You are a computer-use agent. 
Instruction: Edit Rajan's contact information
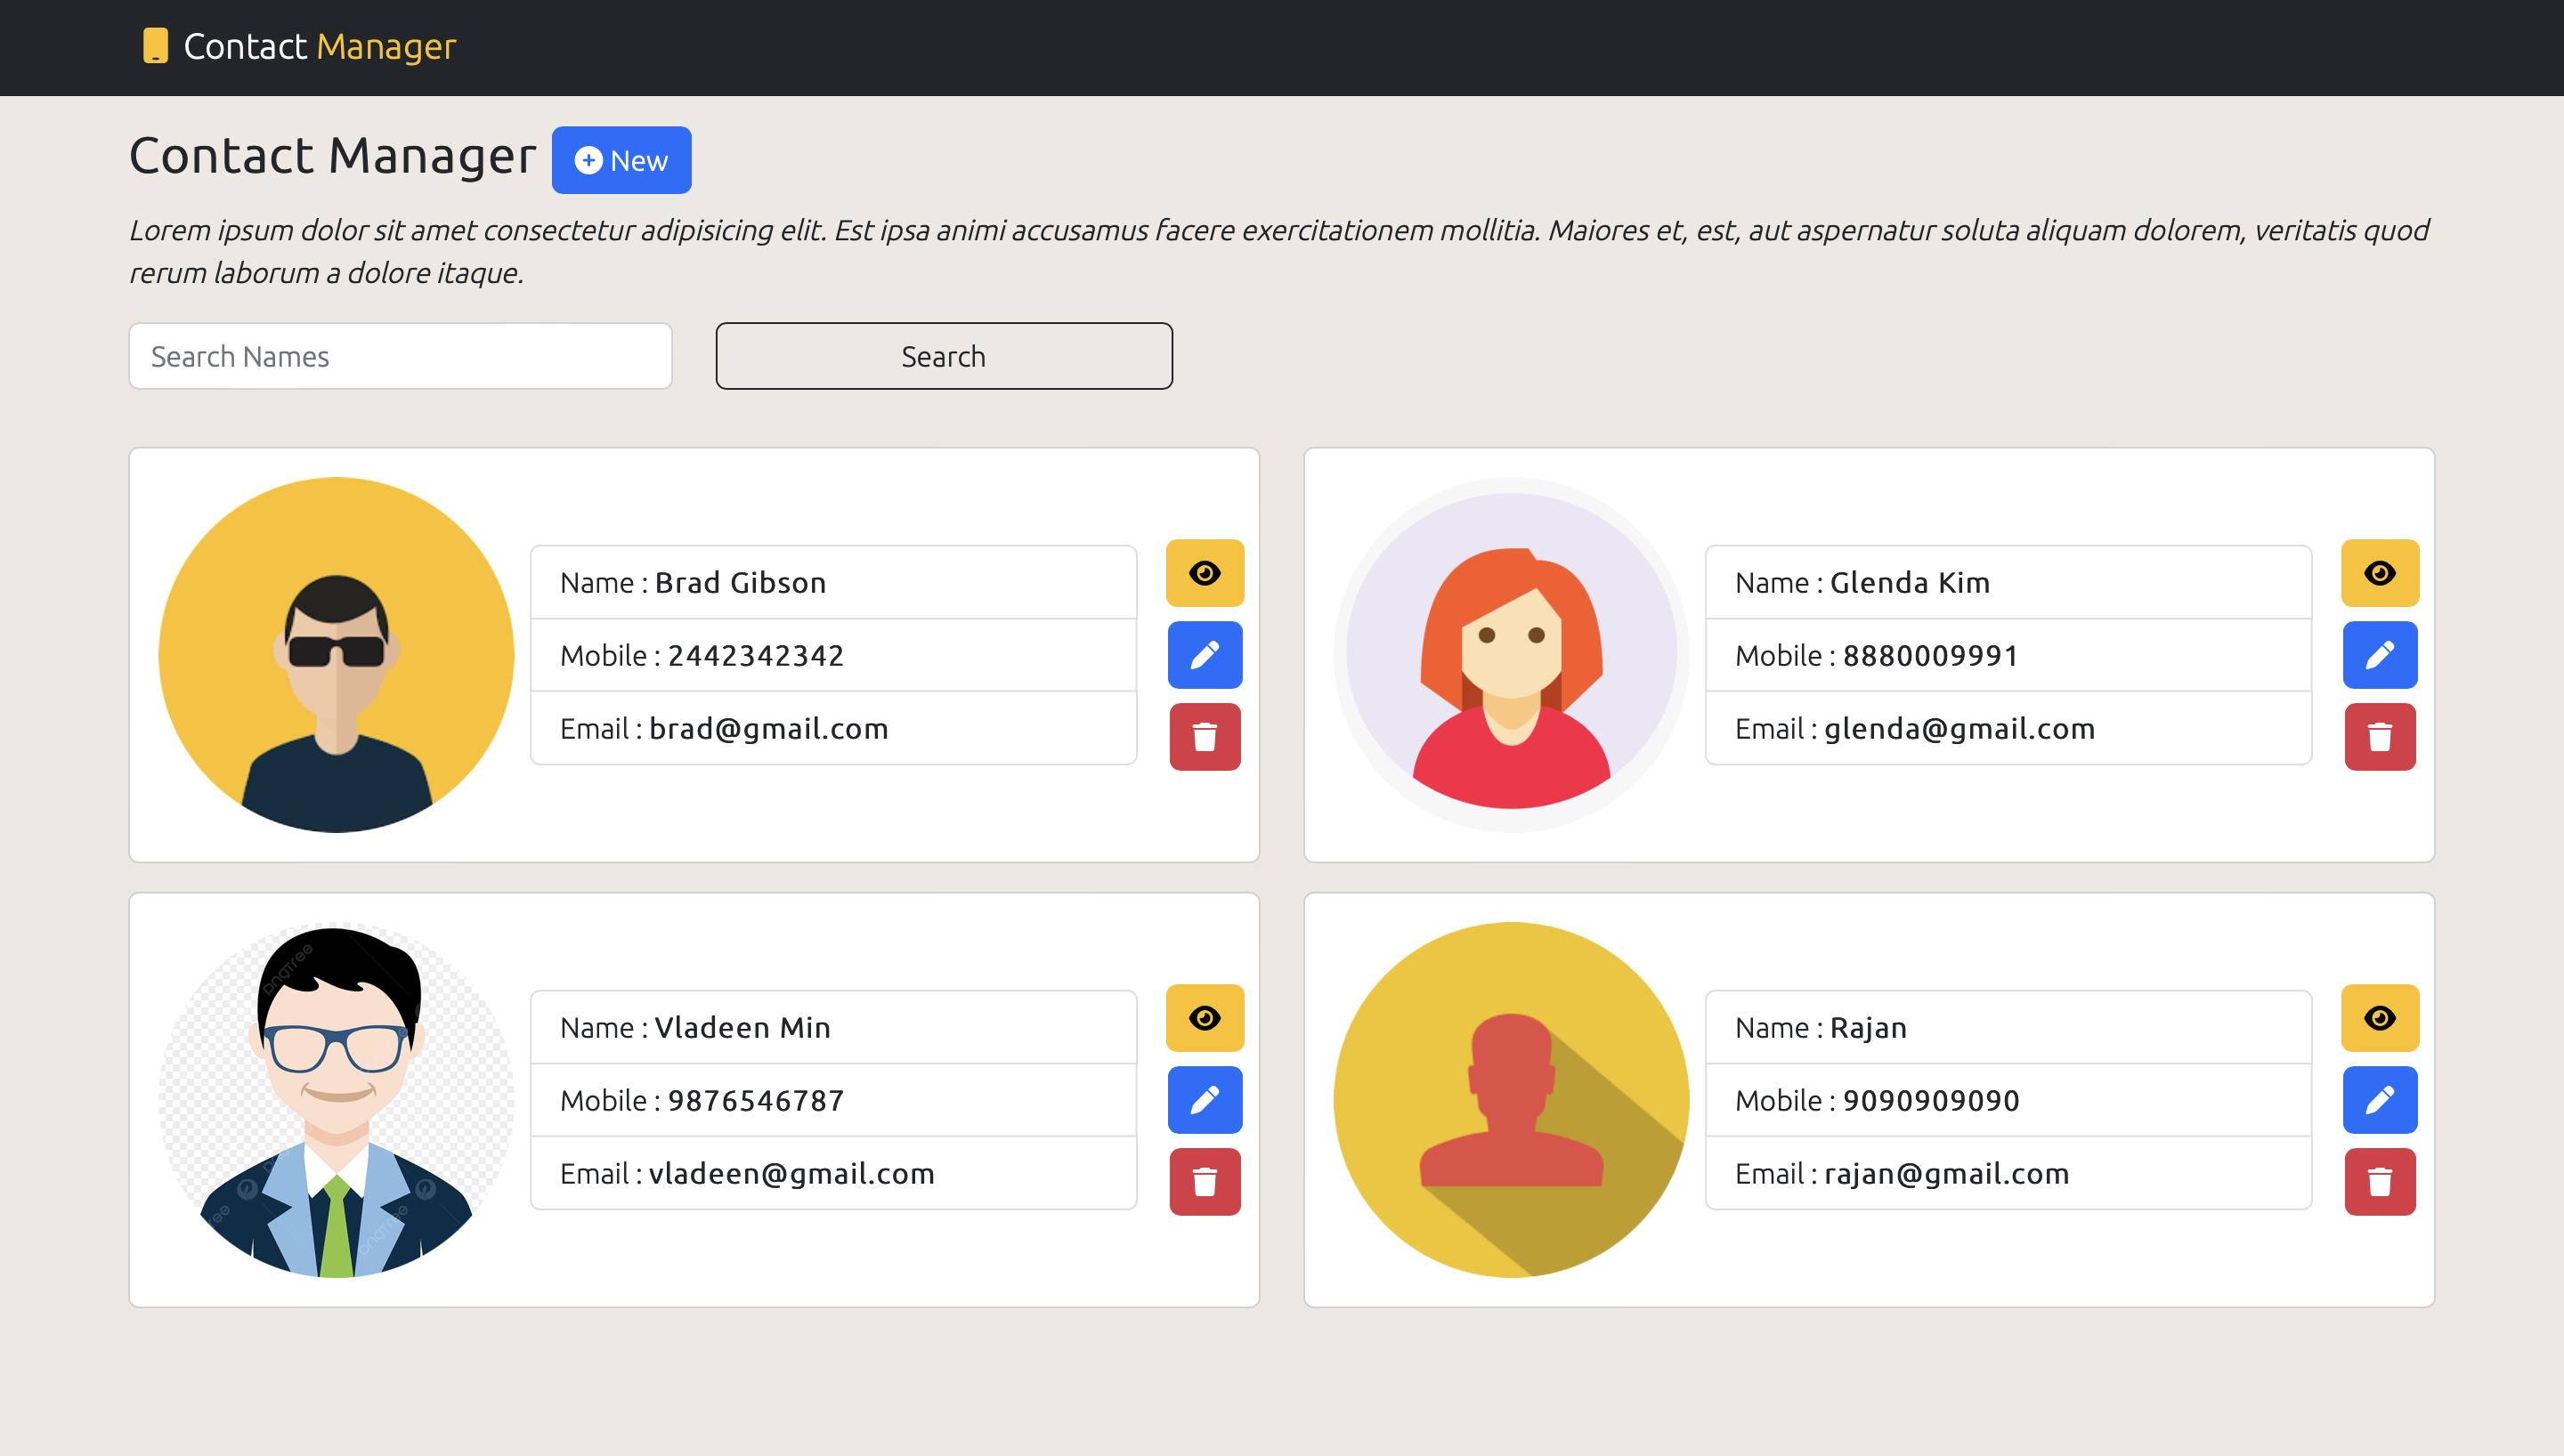tap(2380, 1100)
